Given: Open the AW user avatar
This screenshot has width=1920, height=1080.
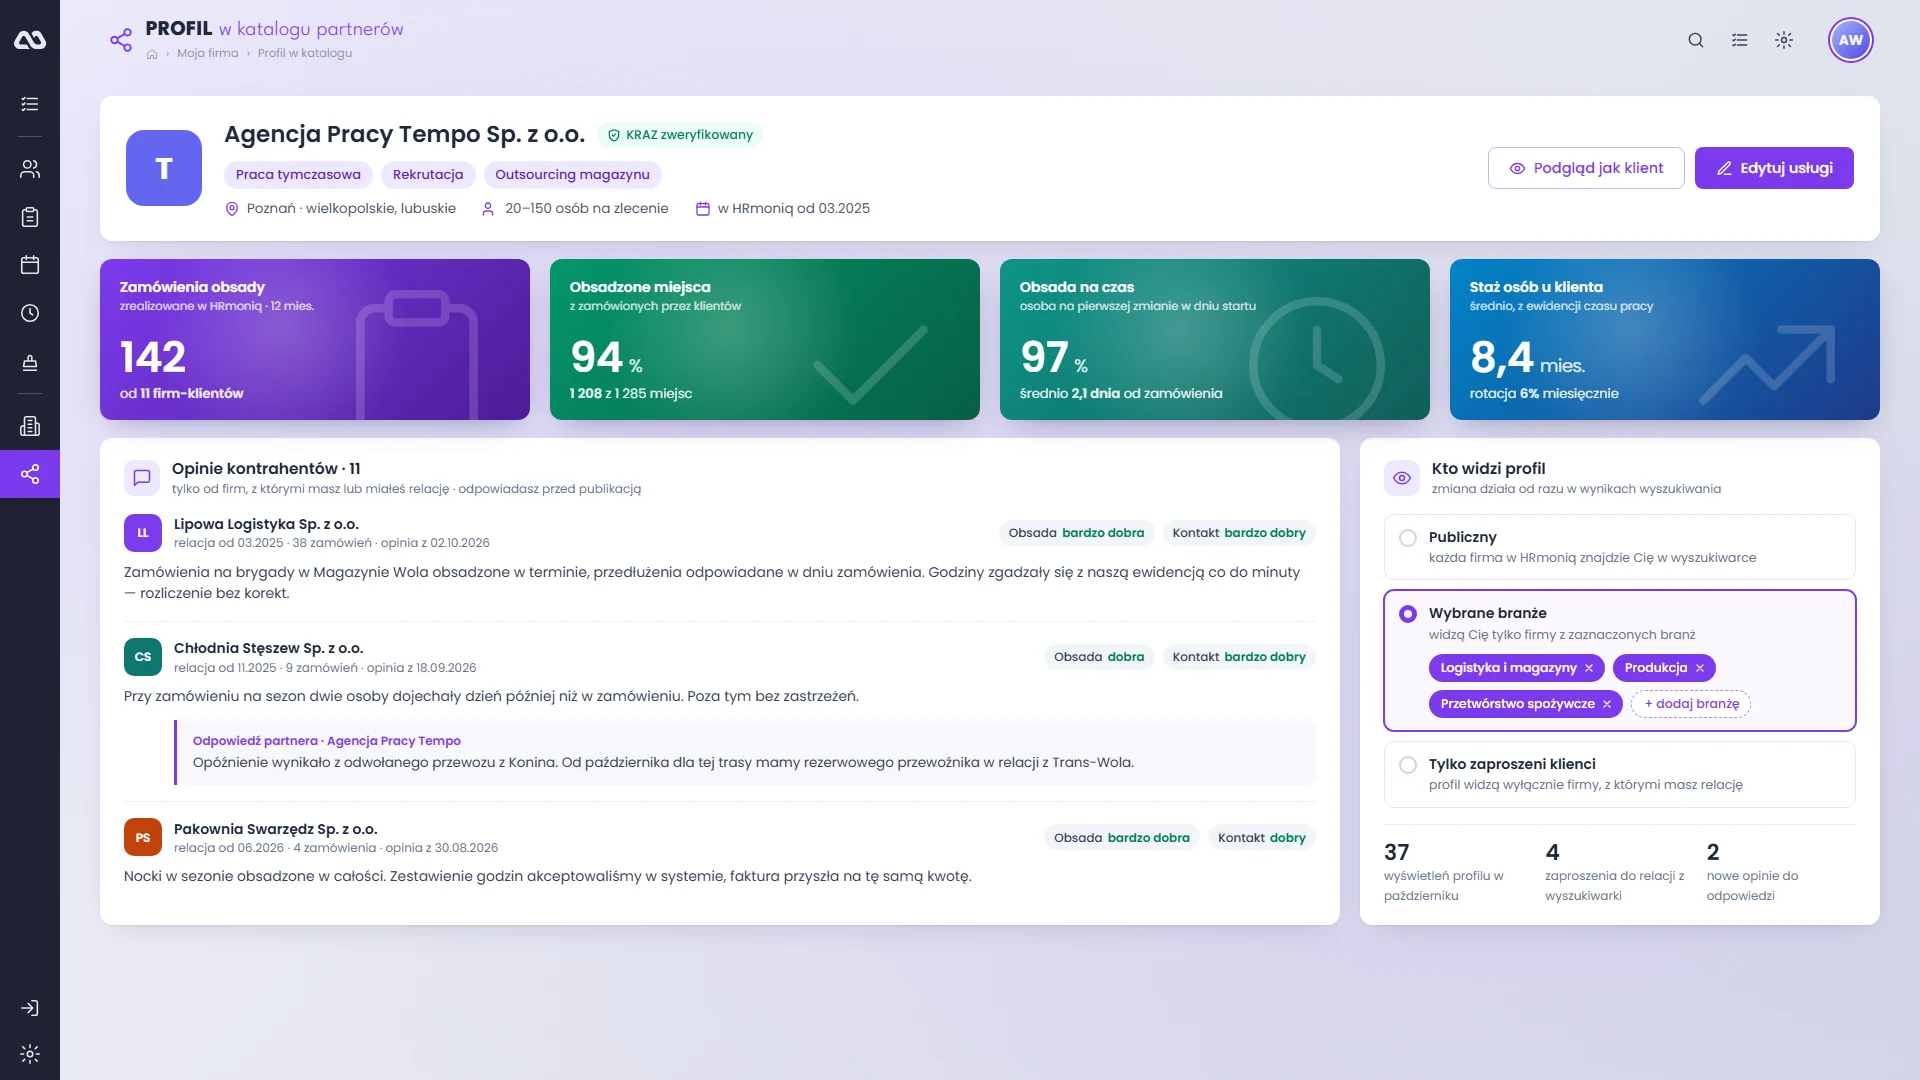Looking at the screenshot, I should [x=1851, y=40].
